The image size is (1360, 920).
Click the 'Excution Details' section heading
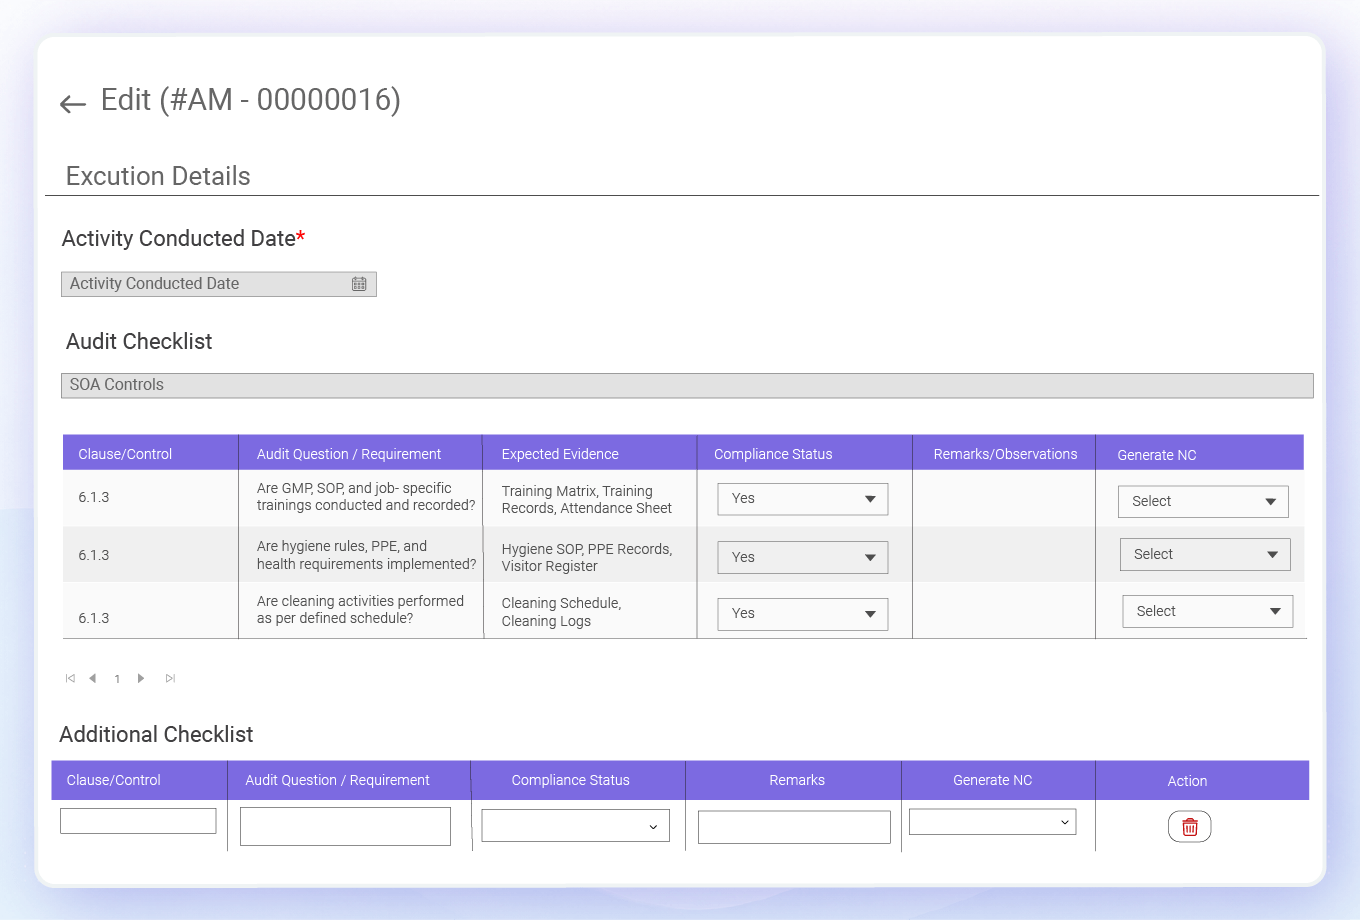[x=158, y=176]
